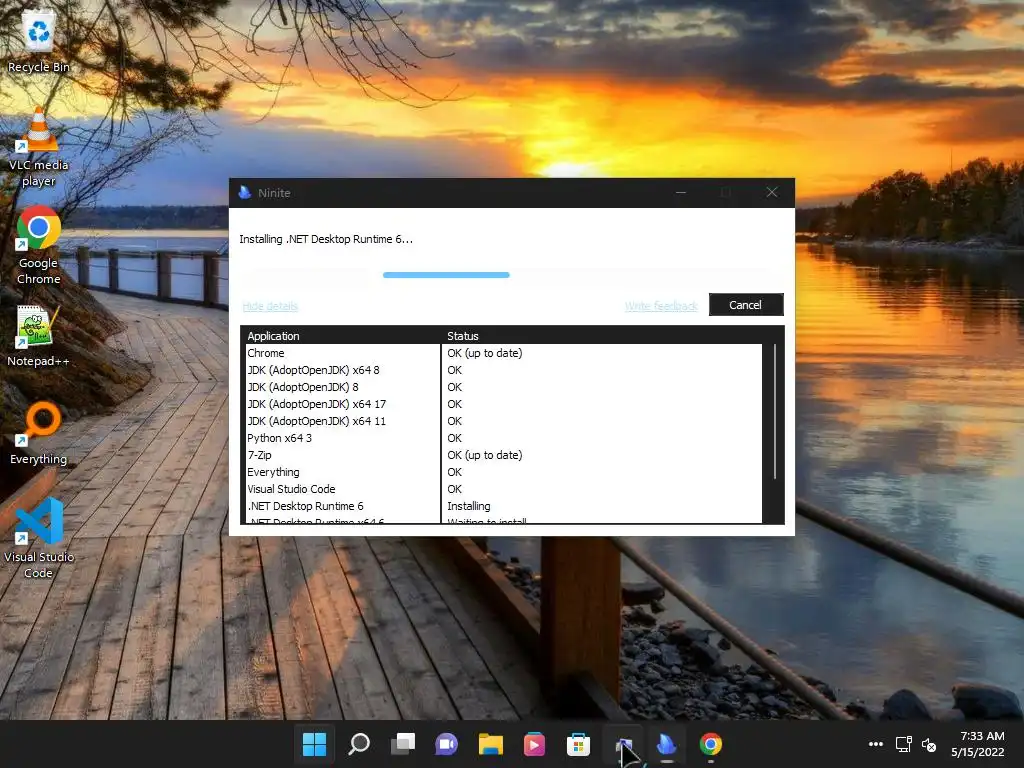Open the network status tray icon

(x=904, y=744)
